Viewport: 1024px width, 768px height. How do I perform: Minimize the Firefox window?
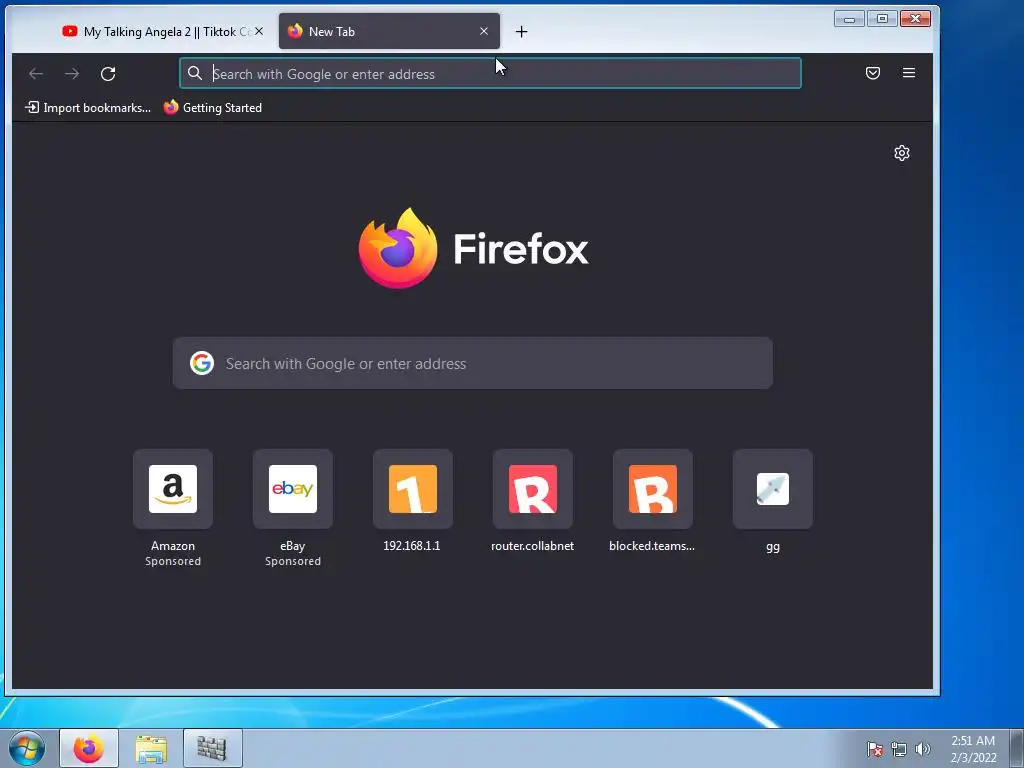coord(849,19)
